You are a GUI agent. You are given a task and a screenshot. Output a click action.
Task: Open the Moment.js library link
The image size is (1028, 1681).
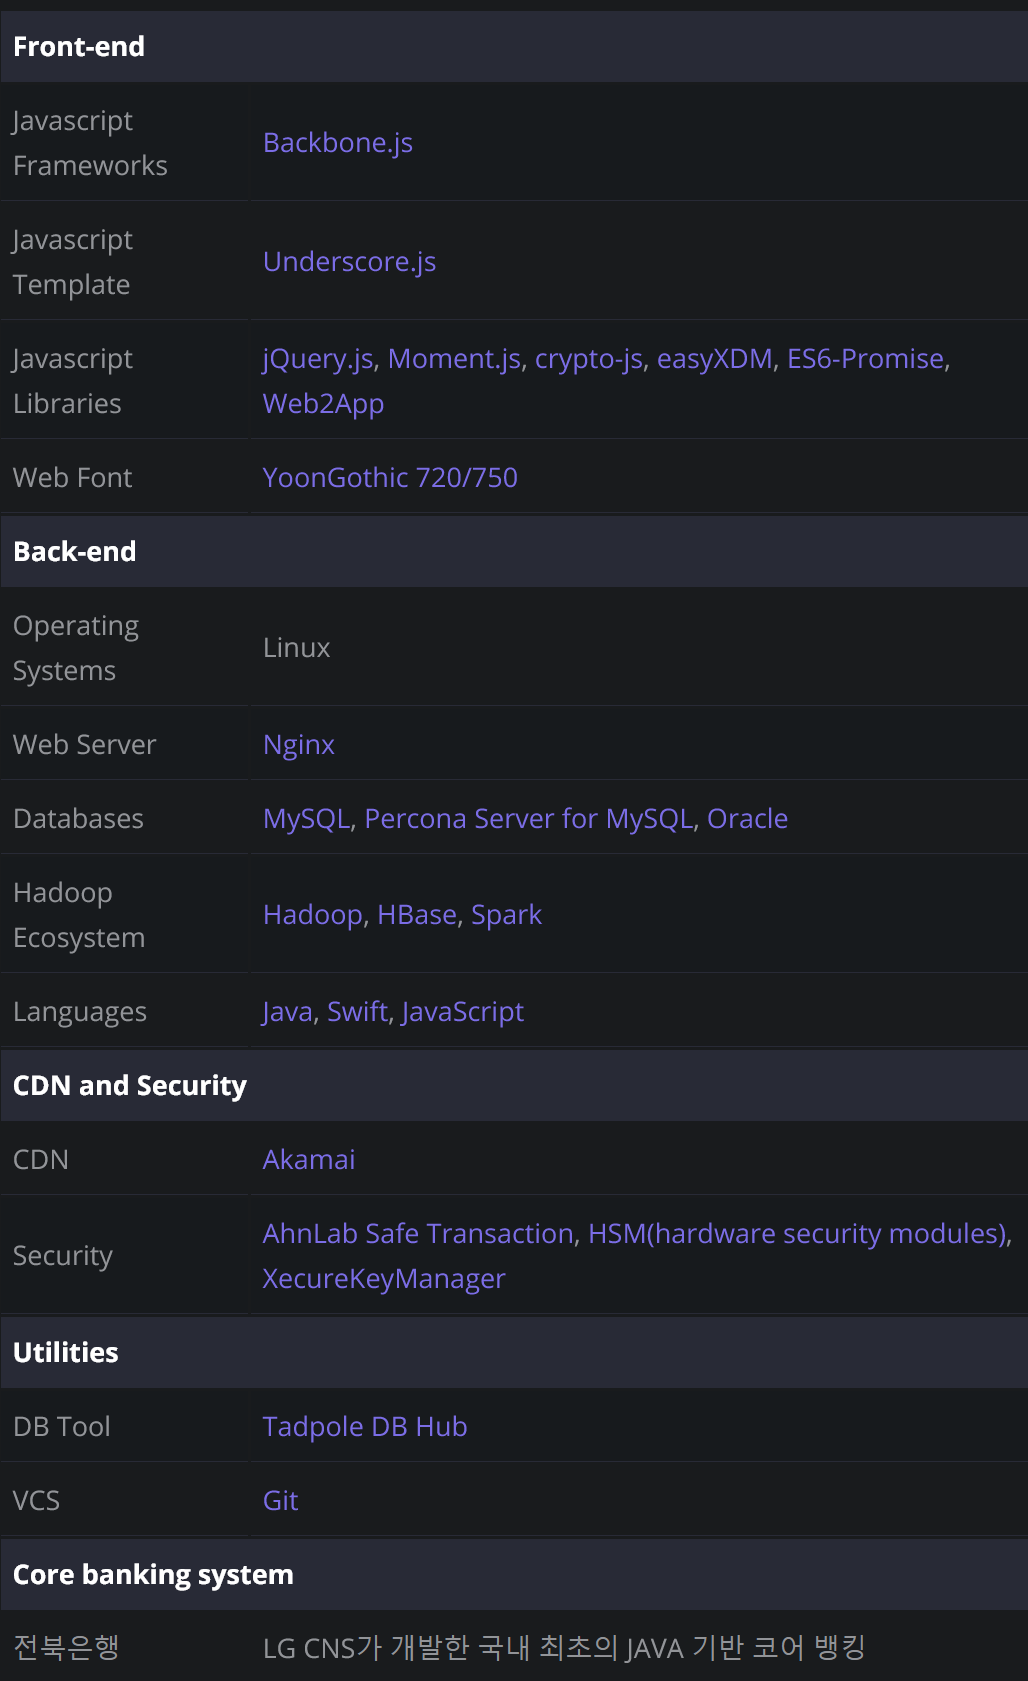(x=454, y=359)
